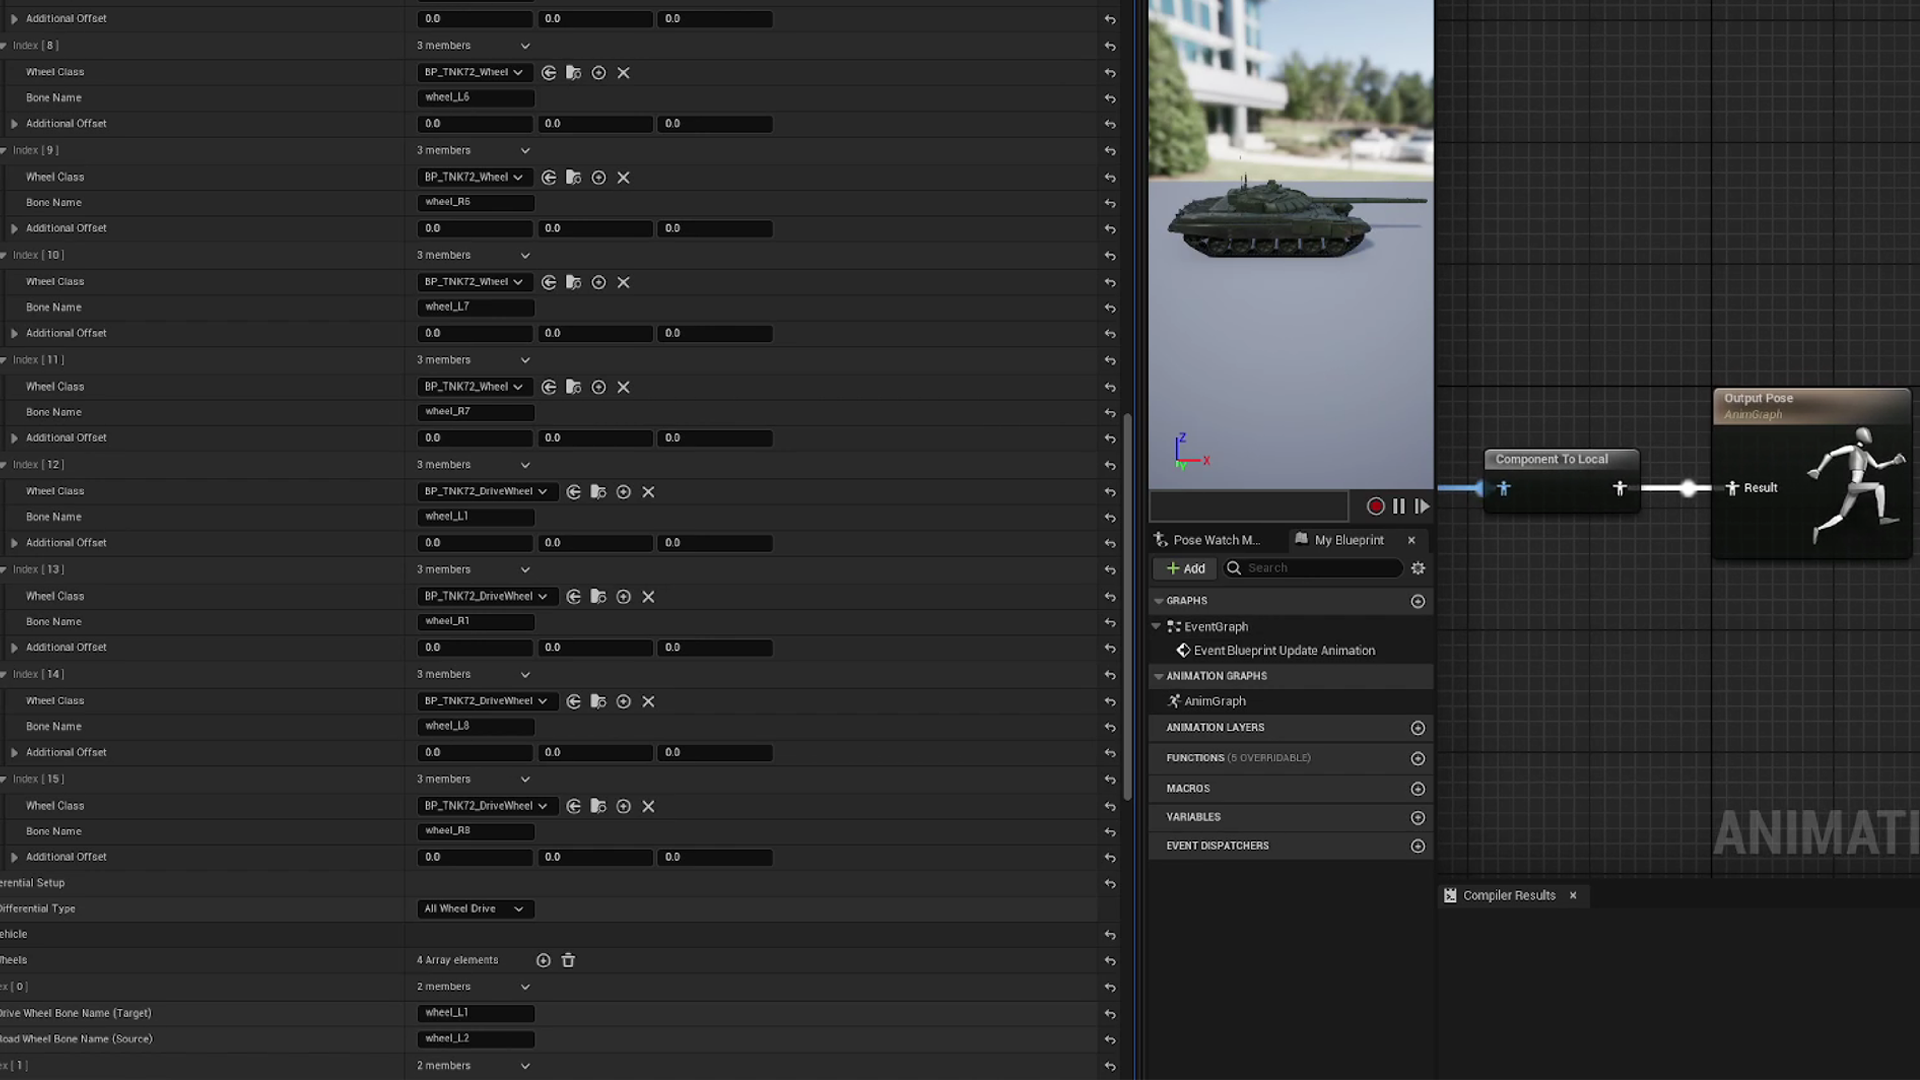
Task: Add a new variable with plus icon
Action: pos(1417,818)
